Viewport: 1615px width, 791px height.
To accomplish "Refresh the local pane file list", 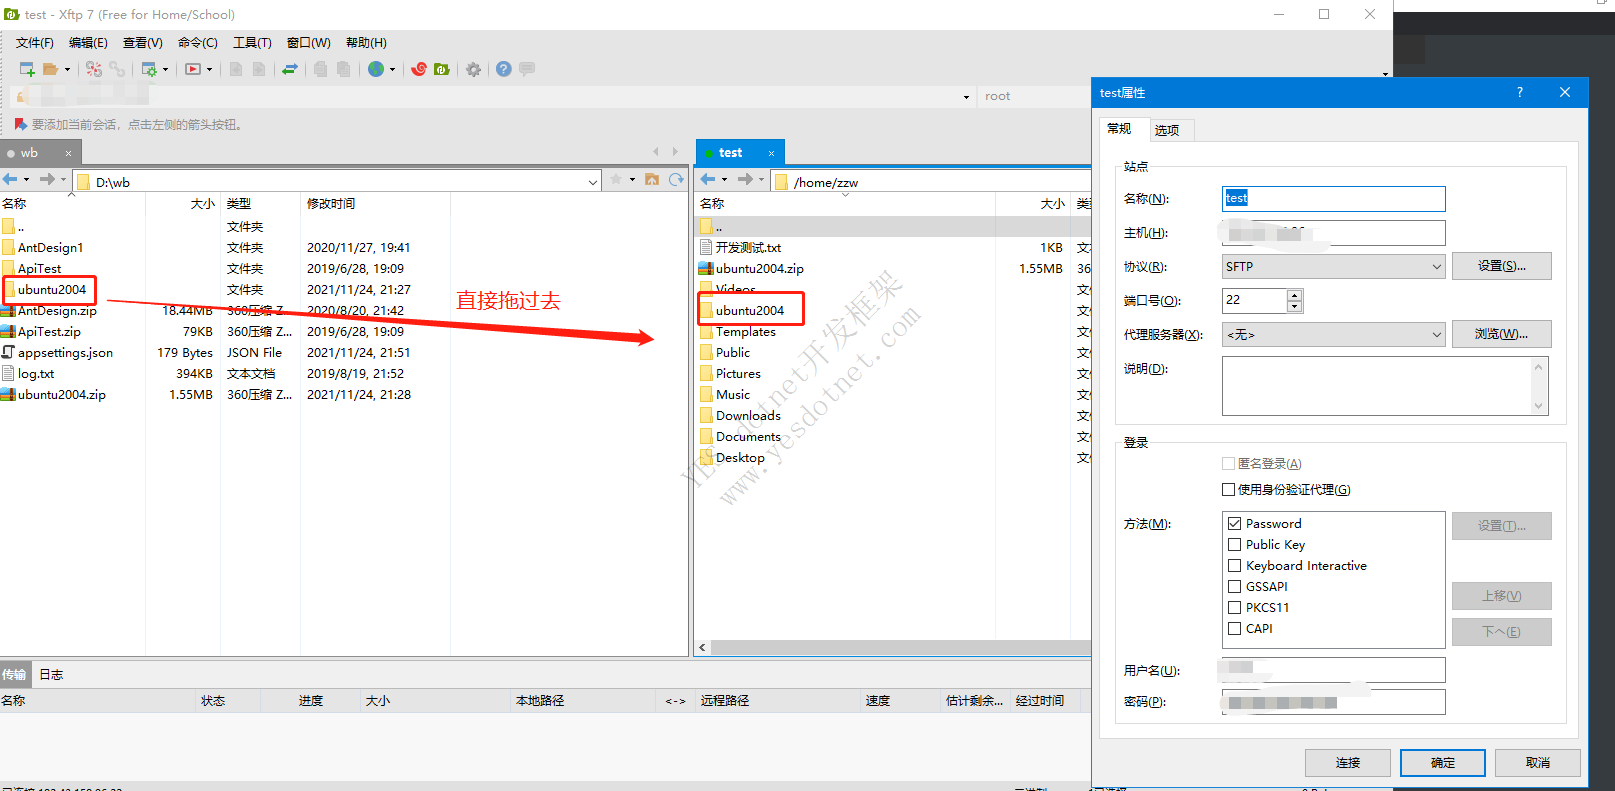I will 676,179.
